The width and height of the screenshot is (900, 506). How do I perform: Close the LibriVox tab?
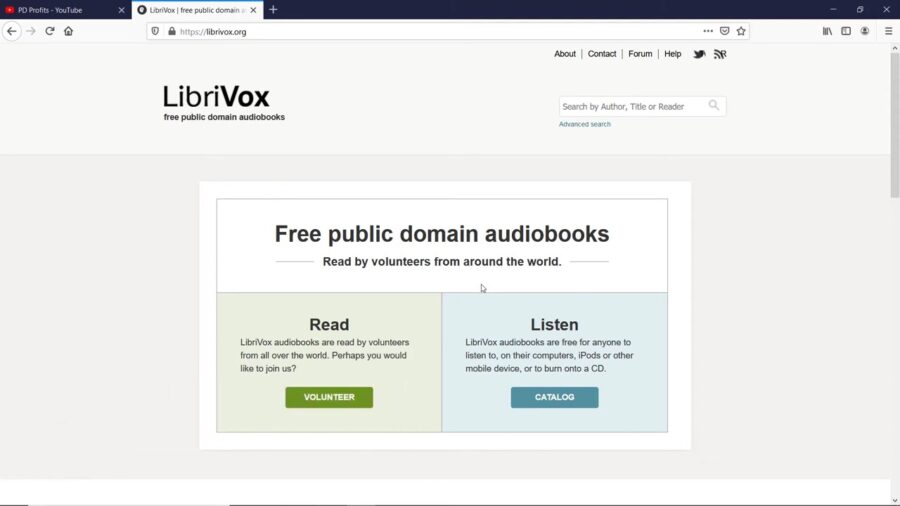pos(253,10)
